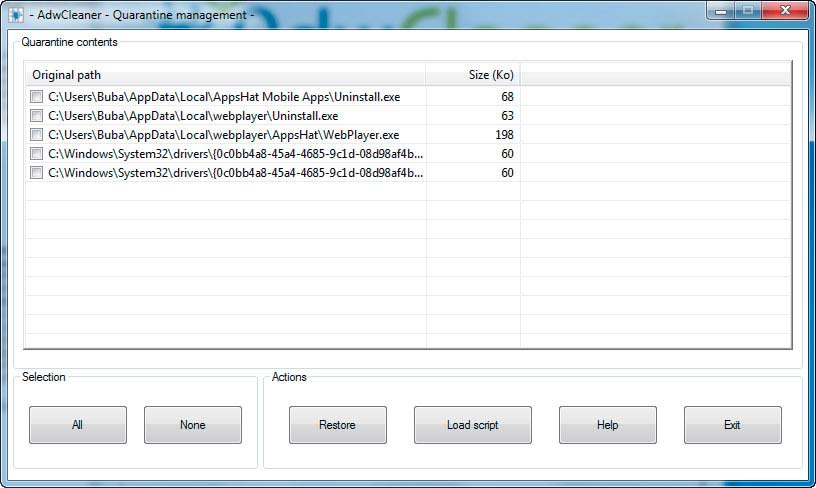
Task: Click size value 63
Action: click(x=507, y=115)
